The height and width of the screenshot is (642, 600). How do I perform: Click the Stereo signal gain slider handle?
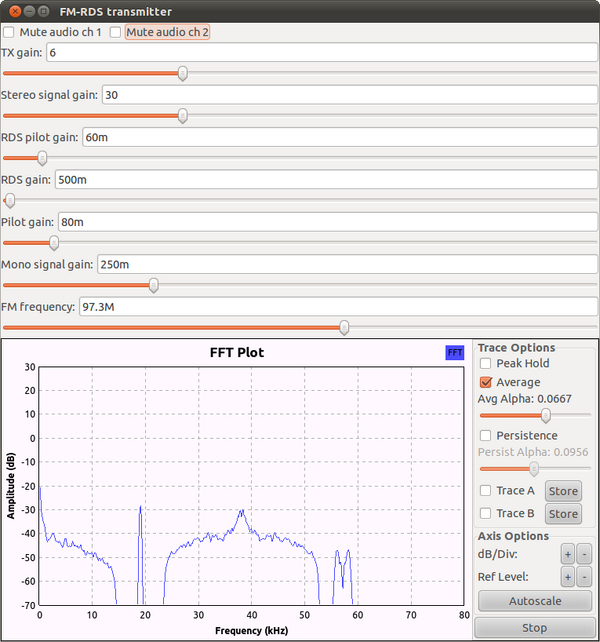pyautogui.click(x=183, y=115)
